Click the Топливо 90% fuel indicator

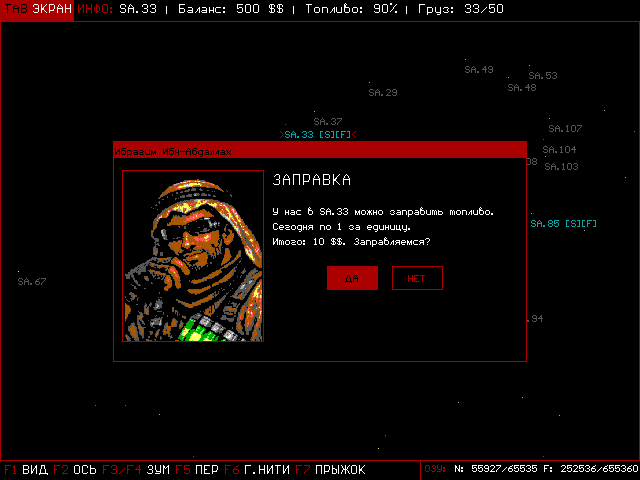coord(351,9)
